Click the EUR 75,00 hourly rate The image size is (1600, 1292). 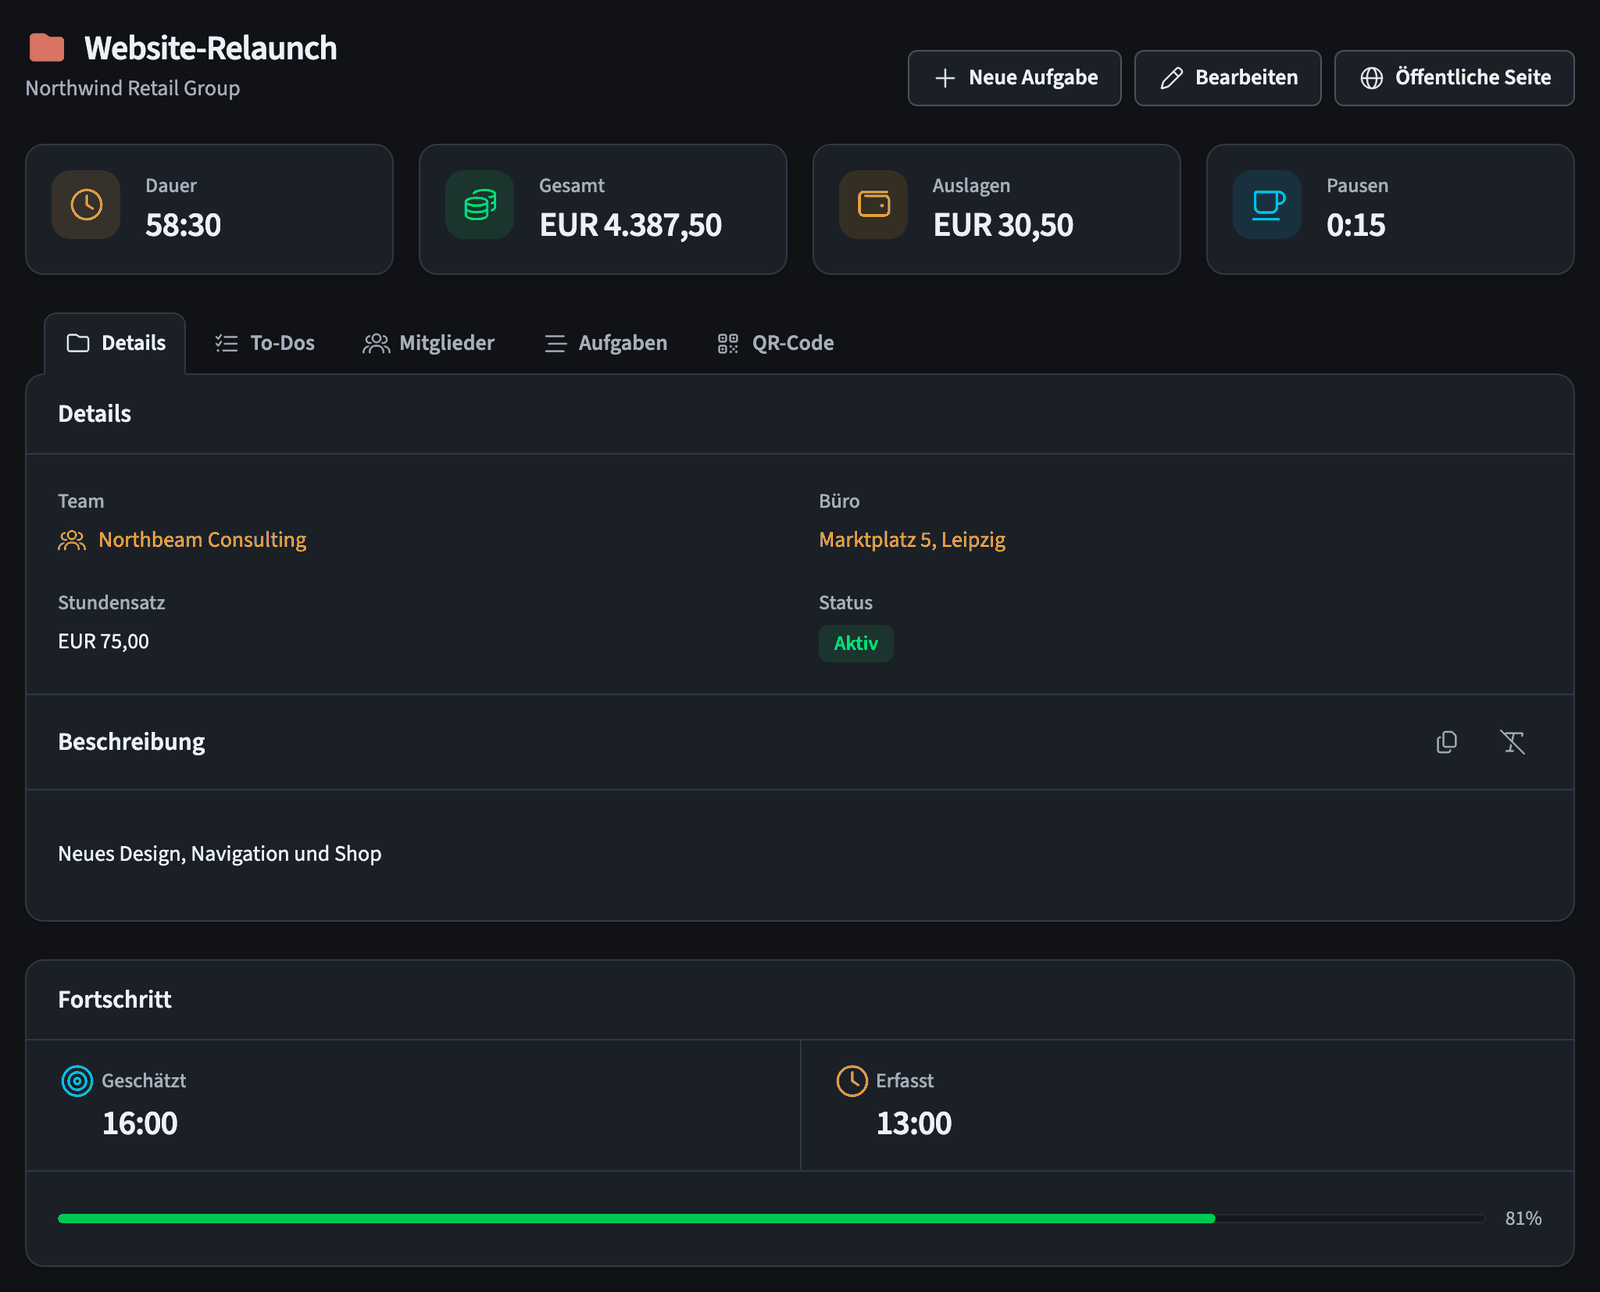coord(103,641)
